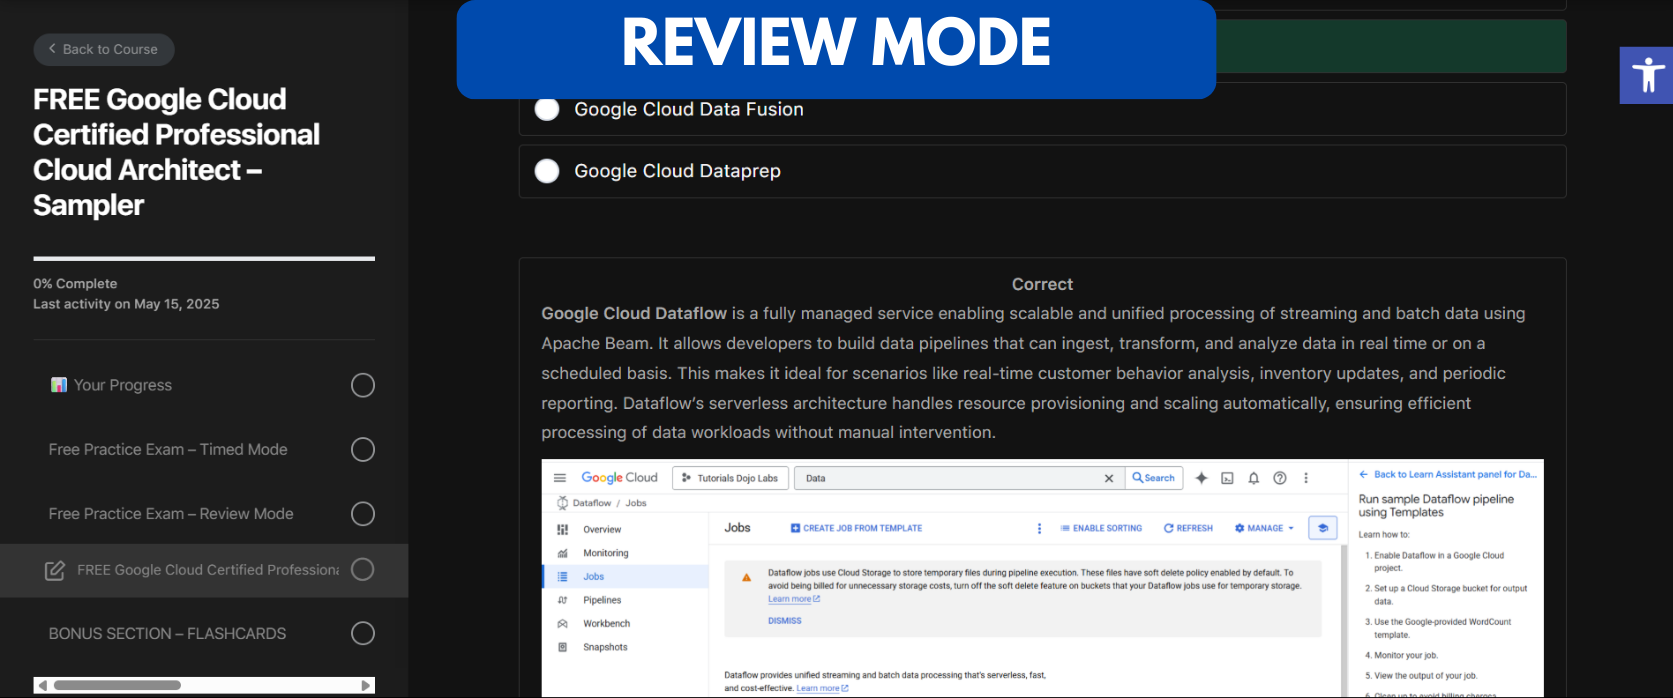Click the hamburger menu in the Google Cloud screenshot
Viewport: 1673px width, 698px height.
560,478
